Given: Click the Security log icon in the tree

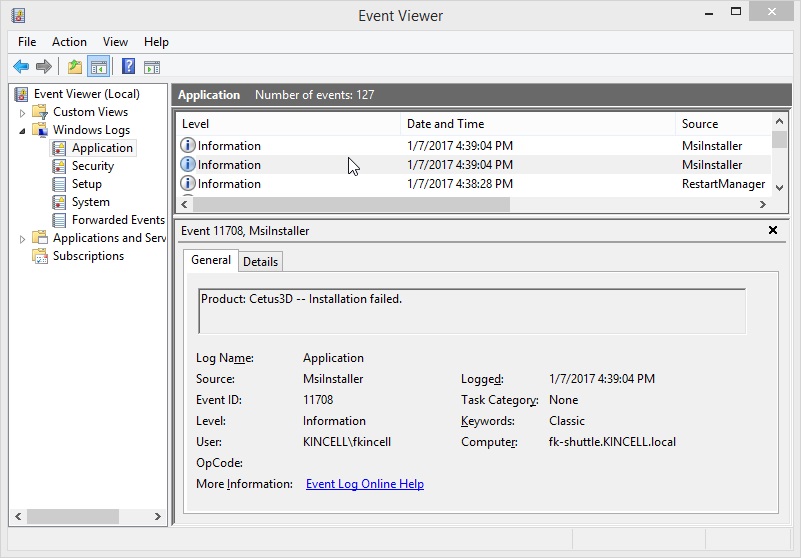Looking at the screenshot, I should coord(59,166).
